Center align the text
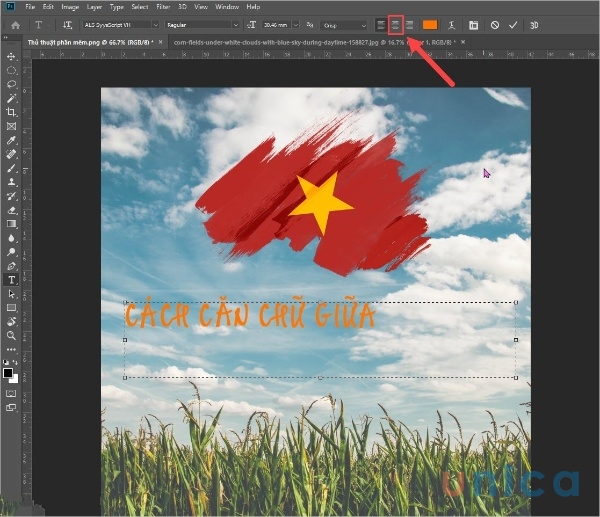 [395, 25]
